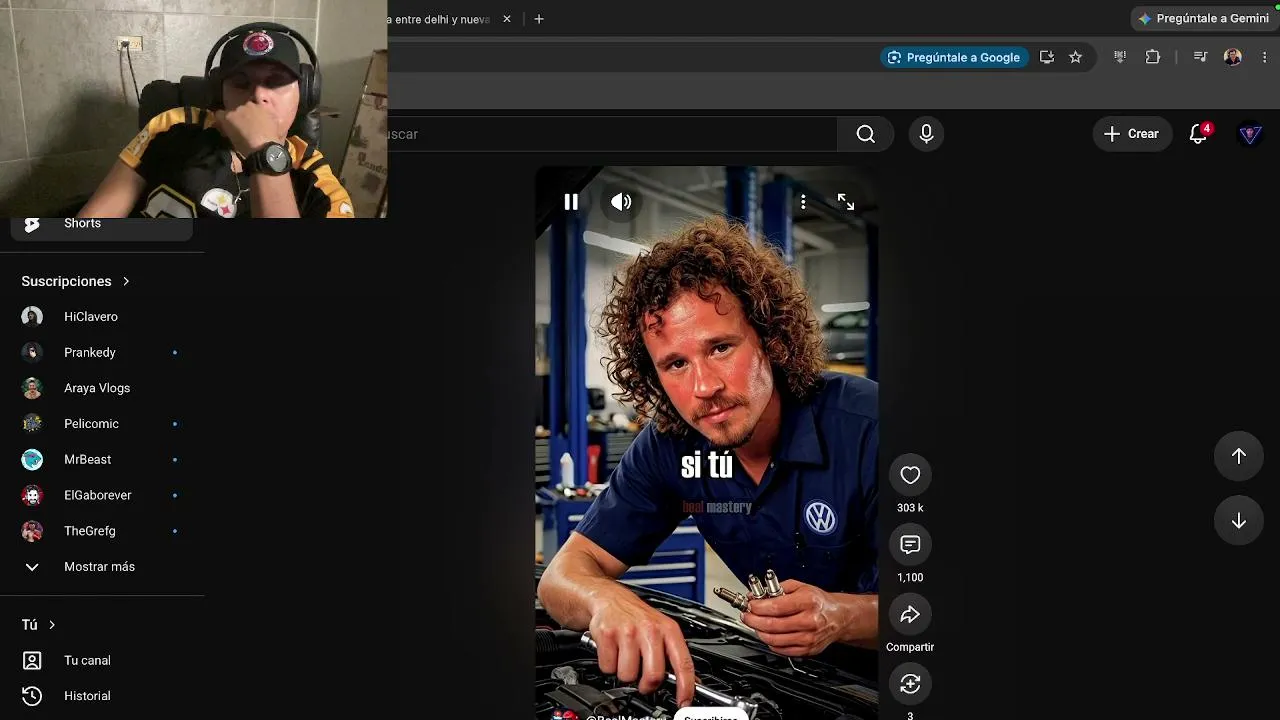Image resolution: width=1280 pixels, height=720 pixels.
Task: Start a voice search with the microphone
Action: (926, 134)
